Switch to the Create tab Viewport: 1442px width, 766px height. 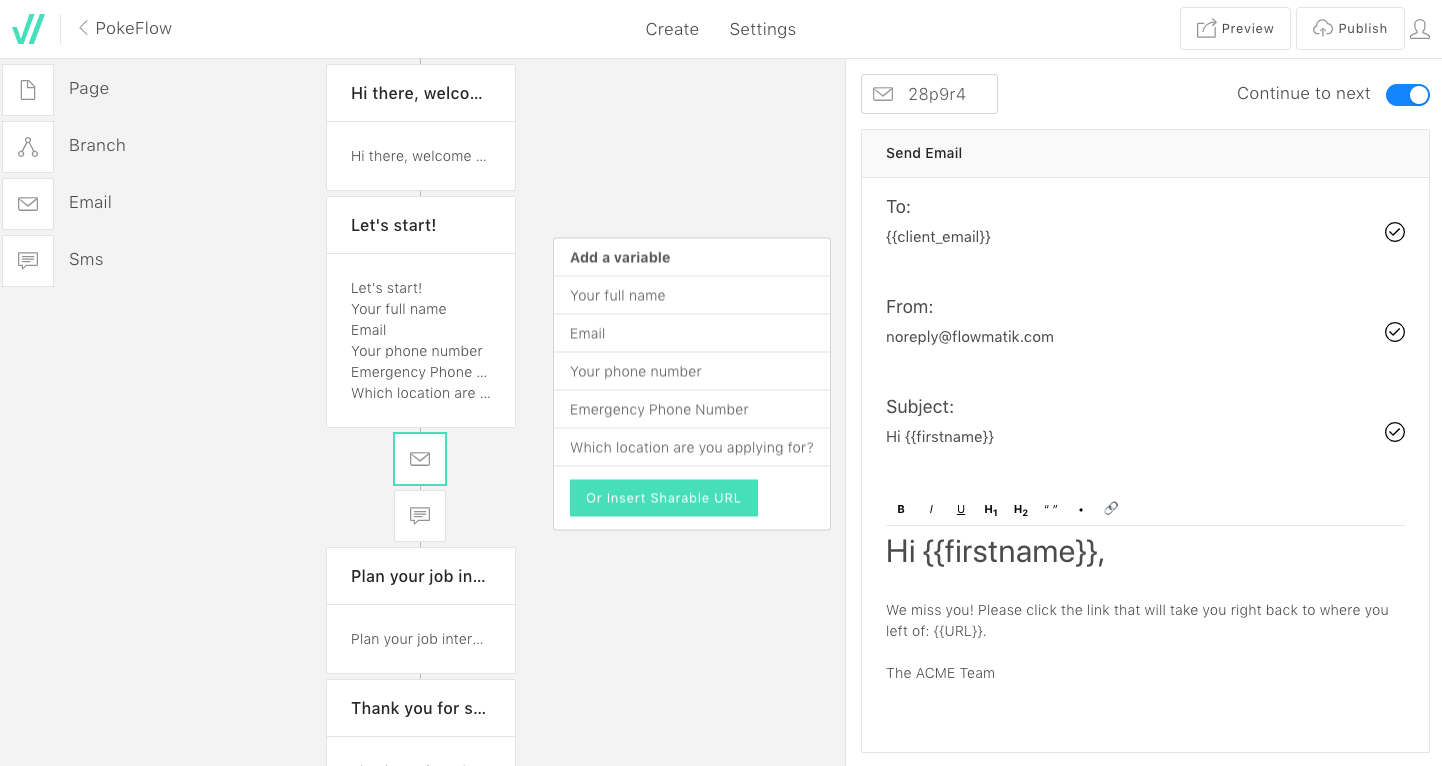tap(672, 29)
